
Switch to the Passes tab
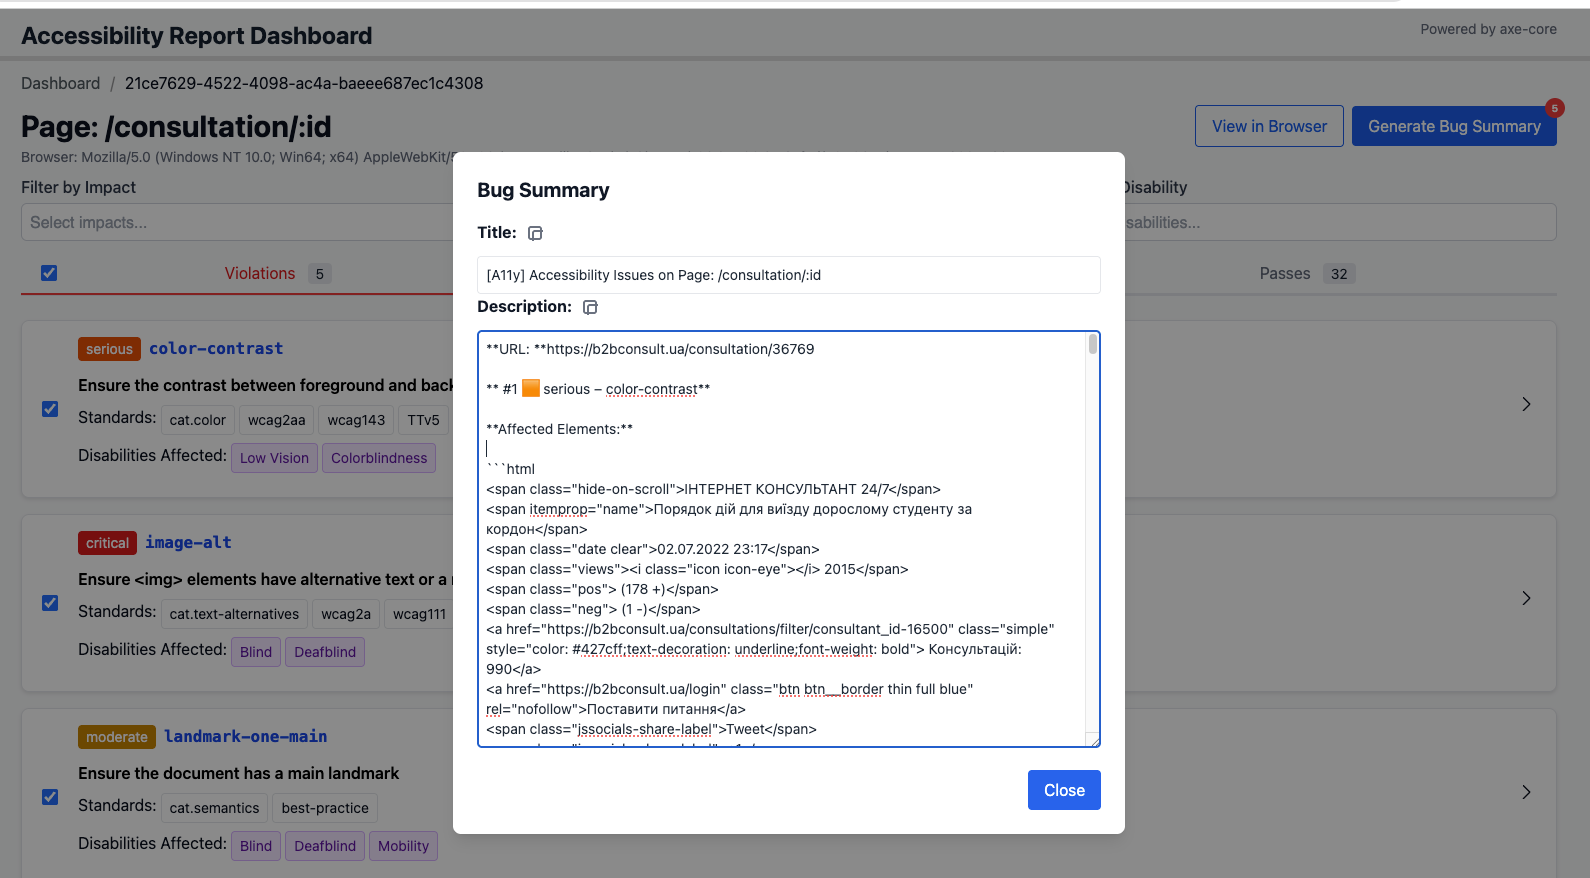click(x=1285, y=273)
